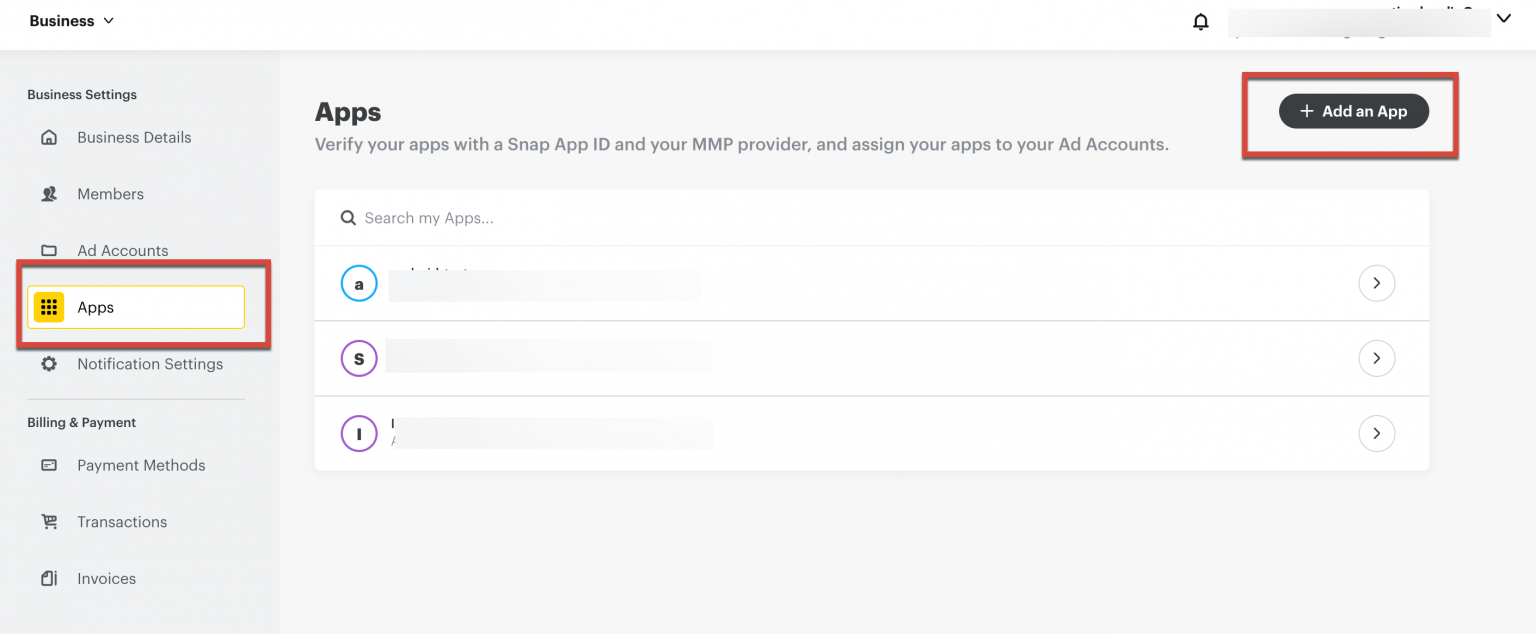Click the magnifying glass in the search bar
1536x634 pixels.
coord(348,217)
